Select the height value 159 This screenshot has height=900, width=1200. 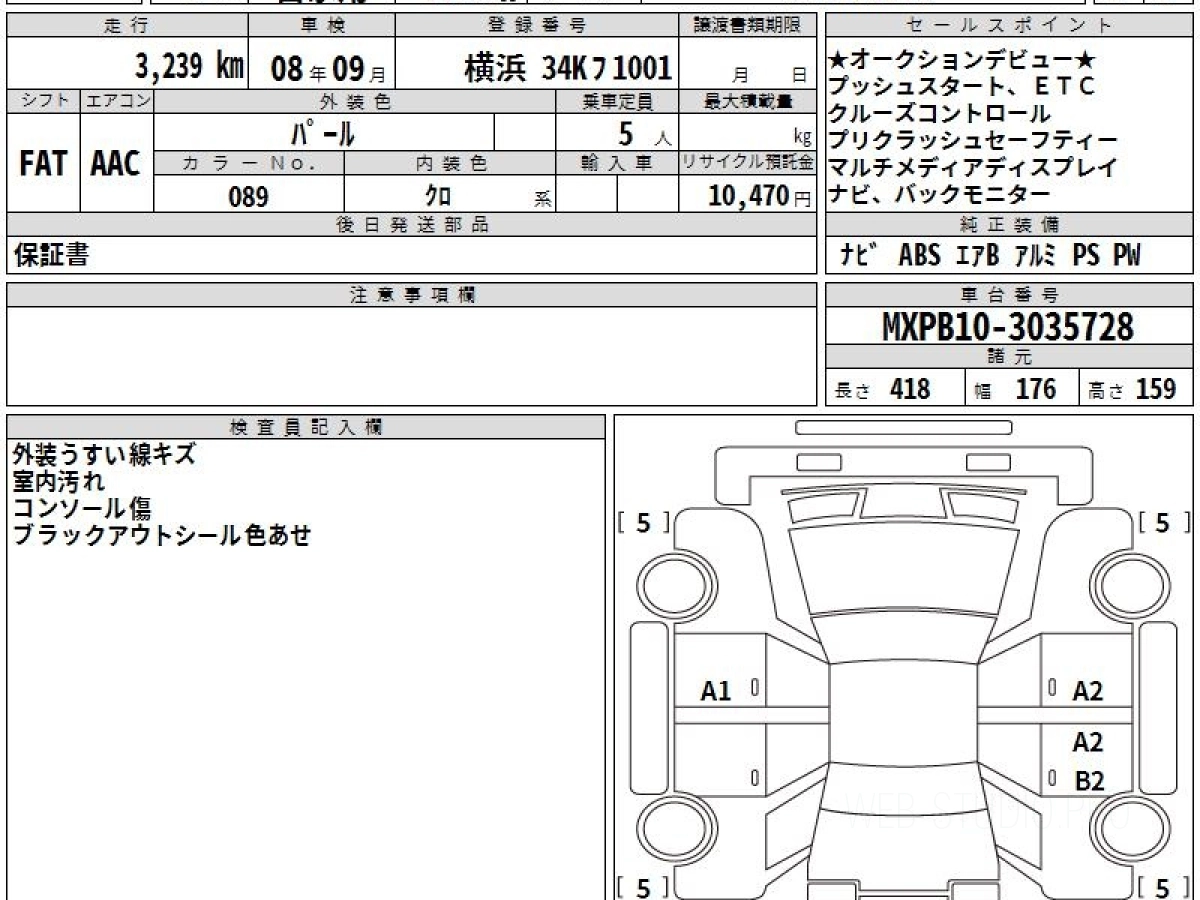click(1156, 389)
